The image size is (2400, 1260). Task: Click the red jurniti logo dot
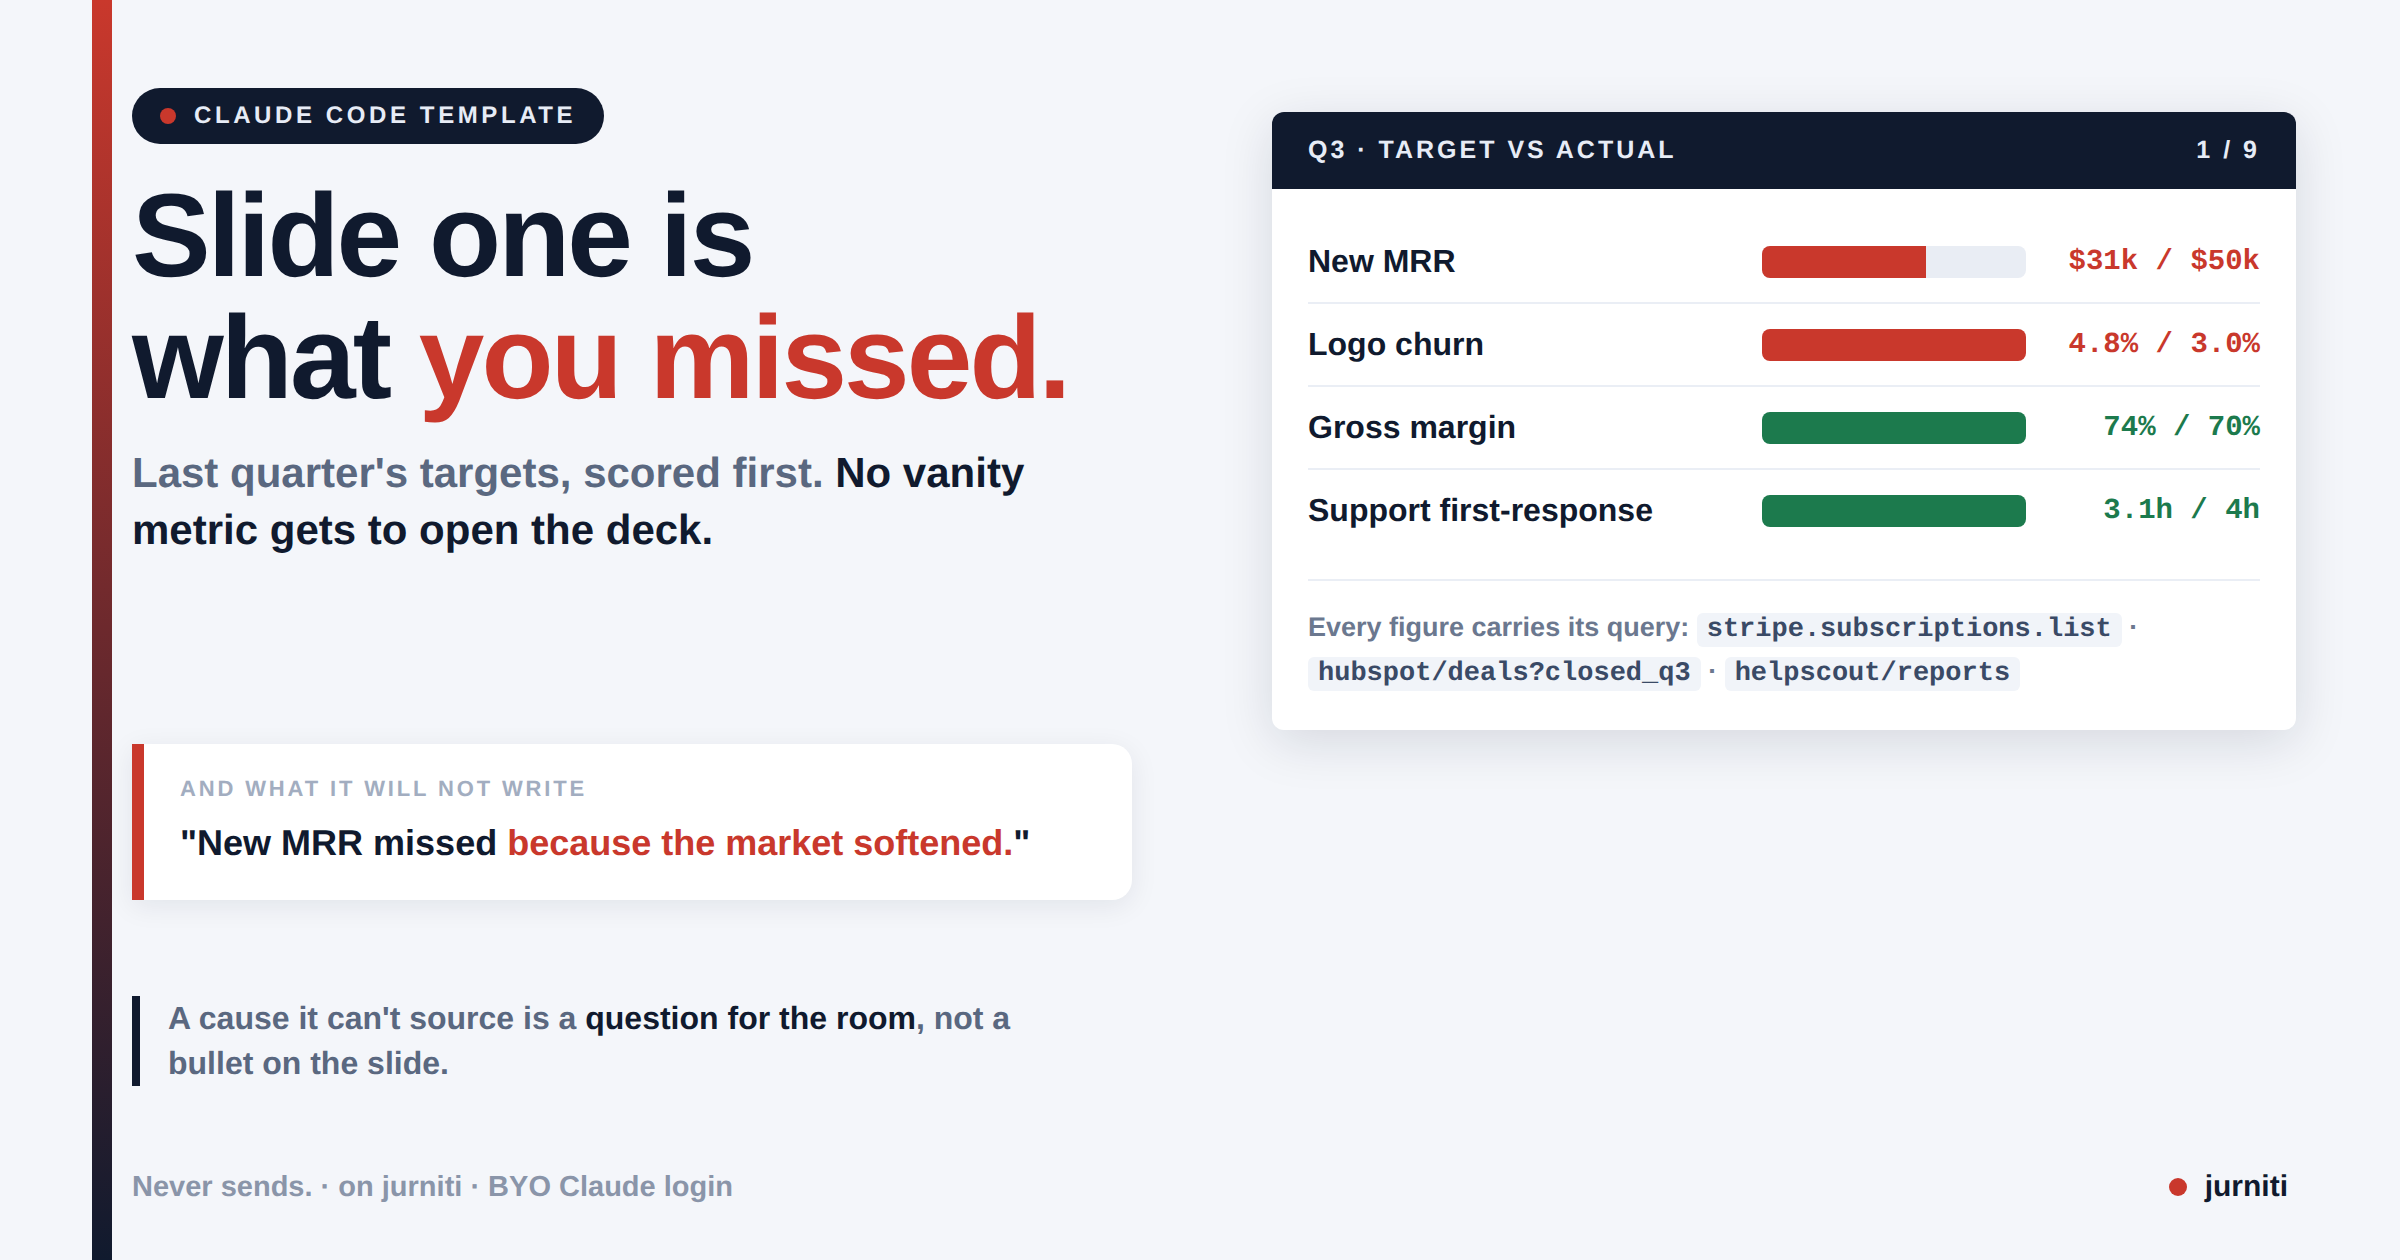tap(2177, 1187)
